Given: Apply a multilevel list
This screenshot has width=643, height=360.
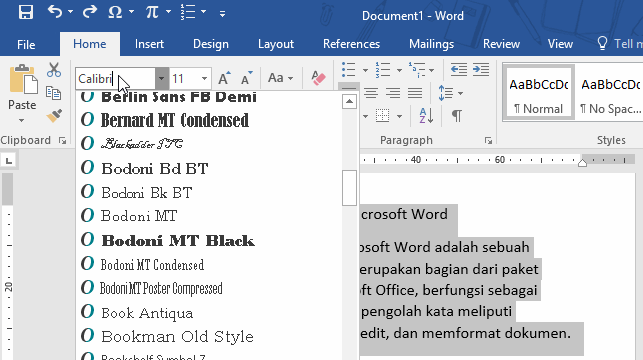Looking at the screenshot, I should click(416, 70).
